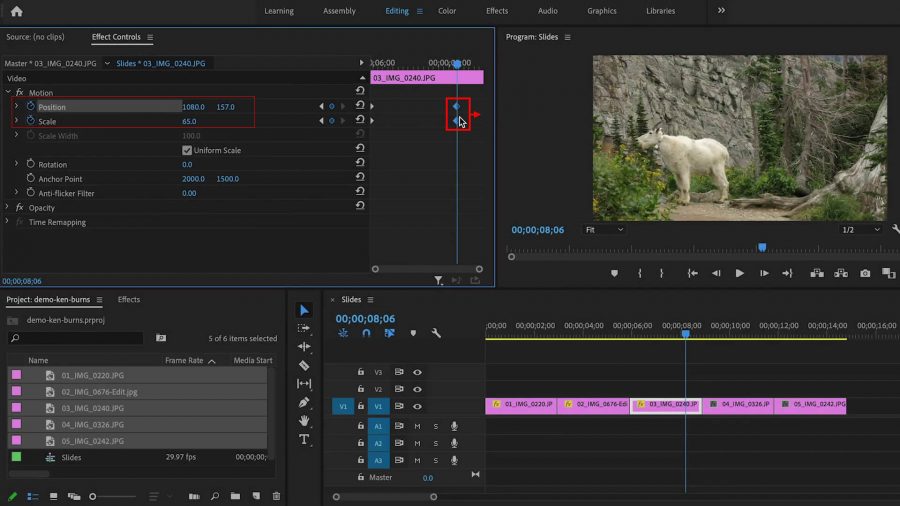This screenshot has width=900, height=506.
Task: Toggle V1 track output eye
Action: [417, 406]
